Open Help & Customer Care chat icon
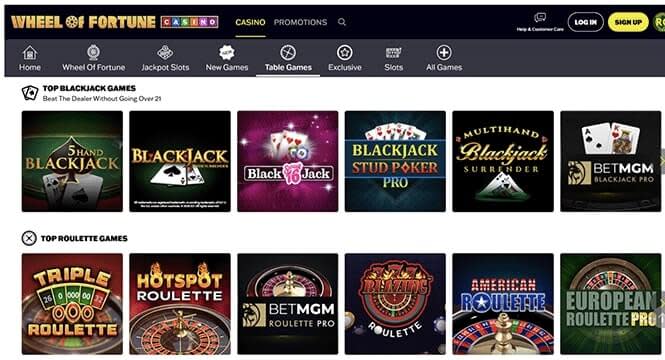Image resolution: width=665 pixels, height=360 pixels. [x=540, y=17]
